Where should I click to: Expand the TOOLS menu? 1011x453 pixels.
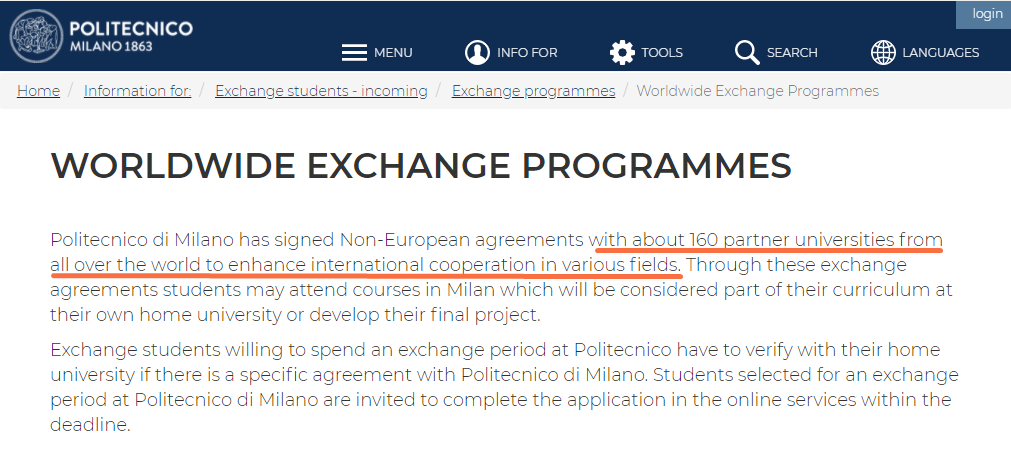click(662, 53)
